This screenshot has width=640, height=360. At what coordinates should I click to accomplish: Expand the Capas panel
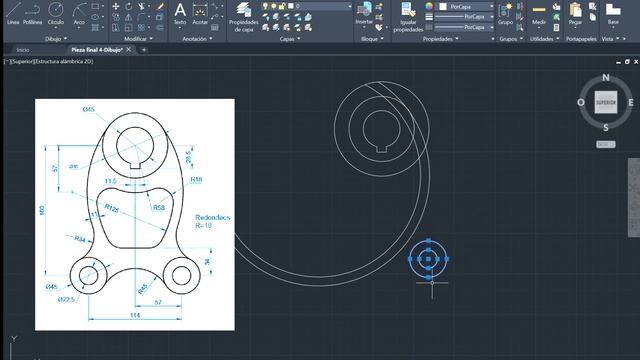[x=290, y=39]
